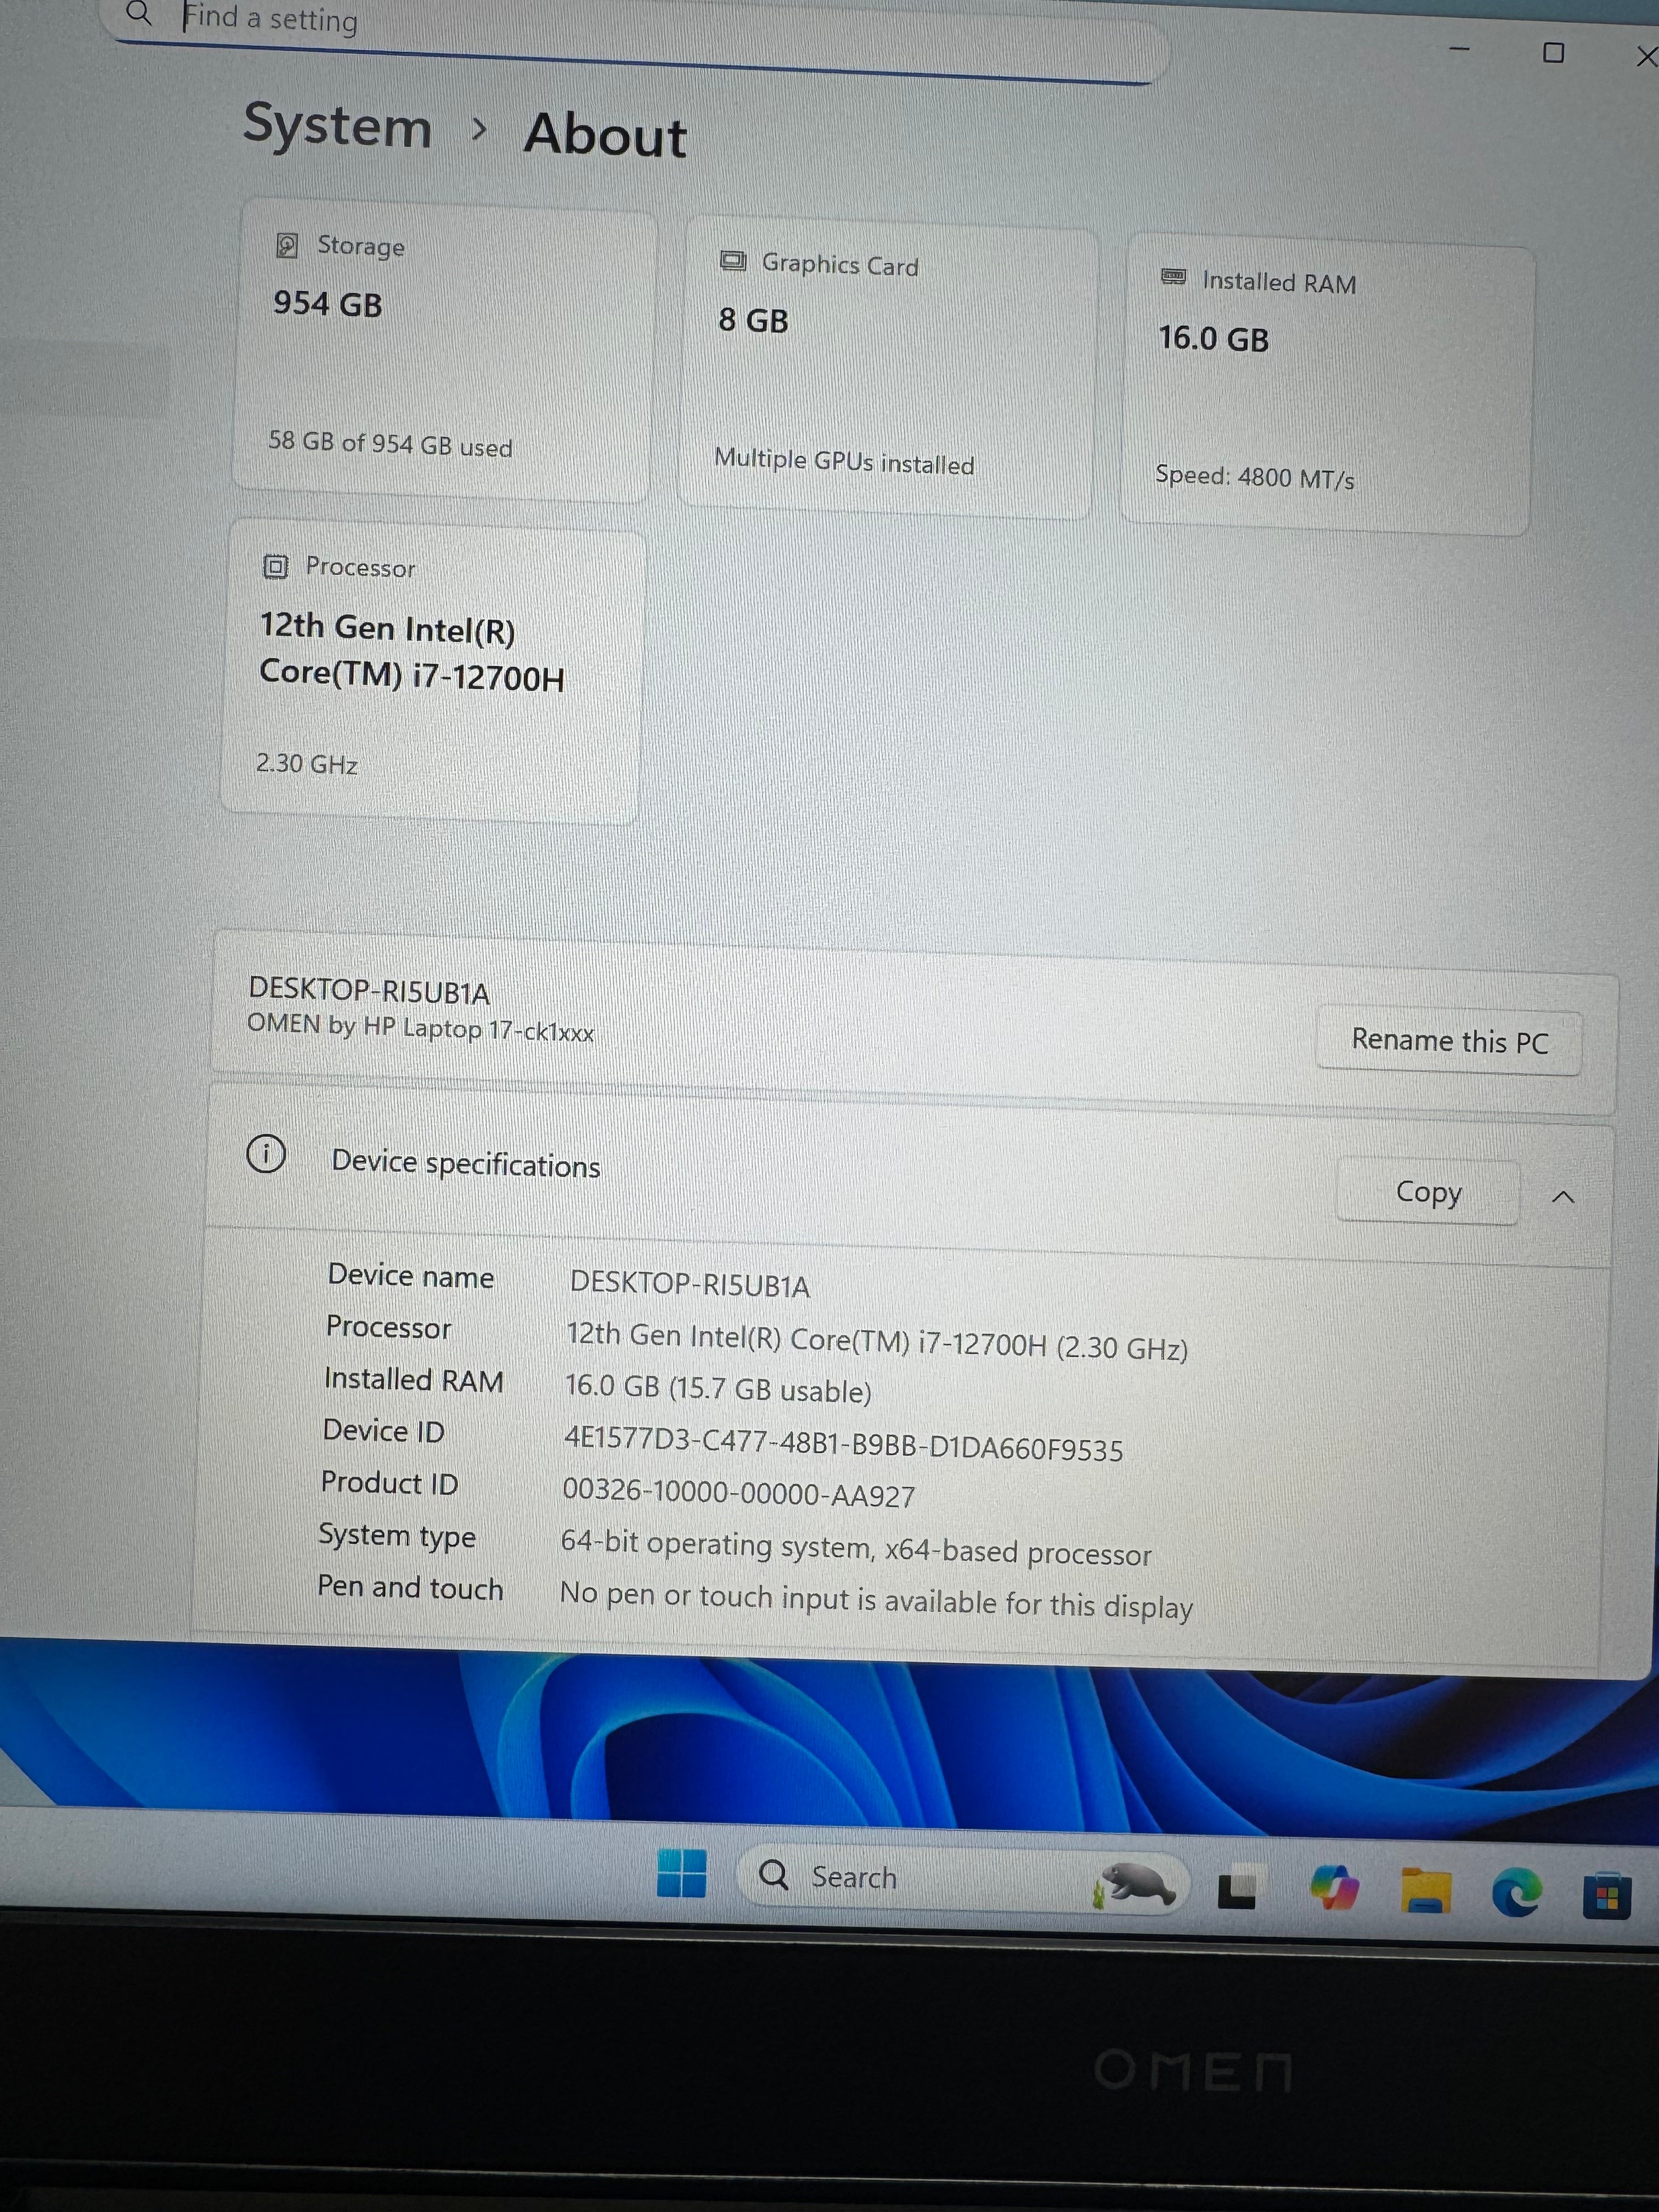This screenshot has width=1659, height=2212.
Task: Click the Device specifications info icon
Action: coord(266,1154)
